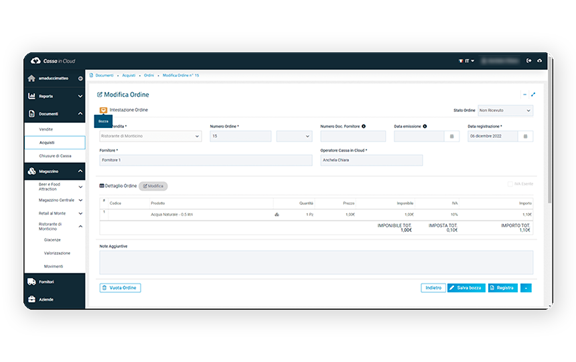This screenshot has height=362, width=576.
Task: Click the Documenti file icon
Action: pyautogui.click(x=32, y=114)
